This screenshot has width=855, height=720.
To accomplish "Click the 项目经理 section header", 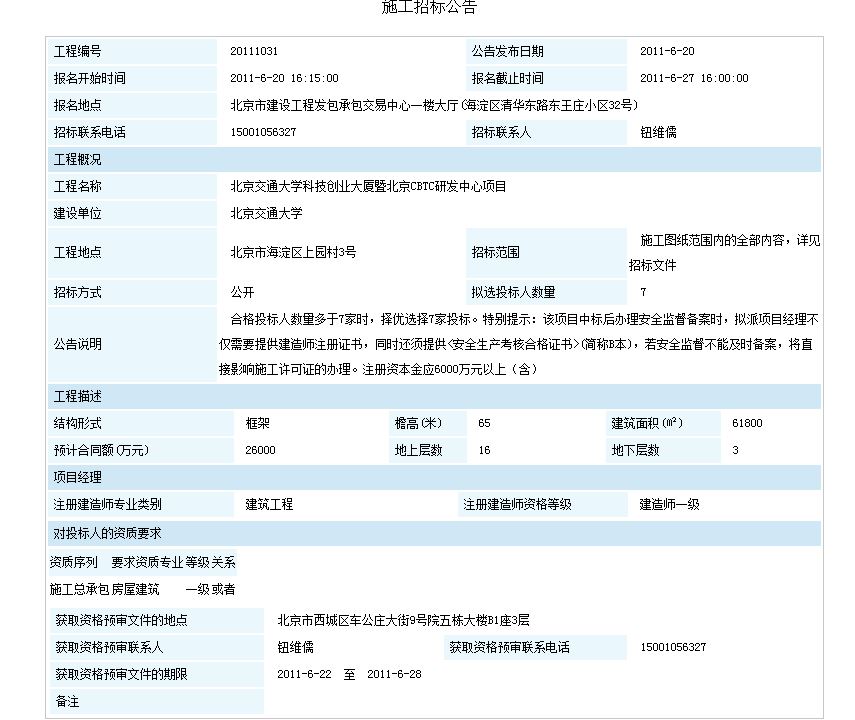I will click(78, 477).
